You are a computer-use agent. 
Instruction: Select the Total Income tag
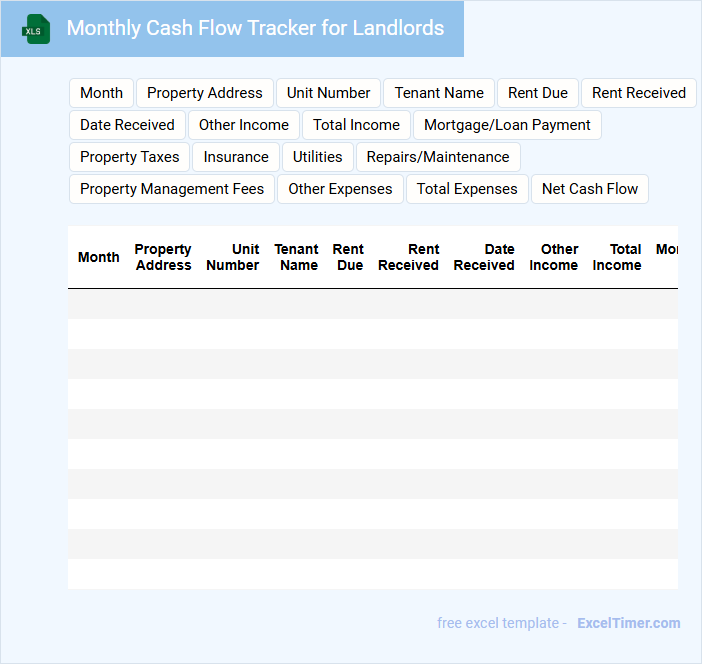pyautogui.click(x=356, y=125)
